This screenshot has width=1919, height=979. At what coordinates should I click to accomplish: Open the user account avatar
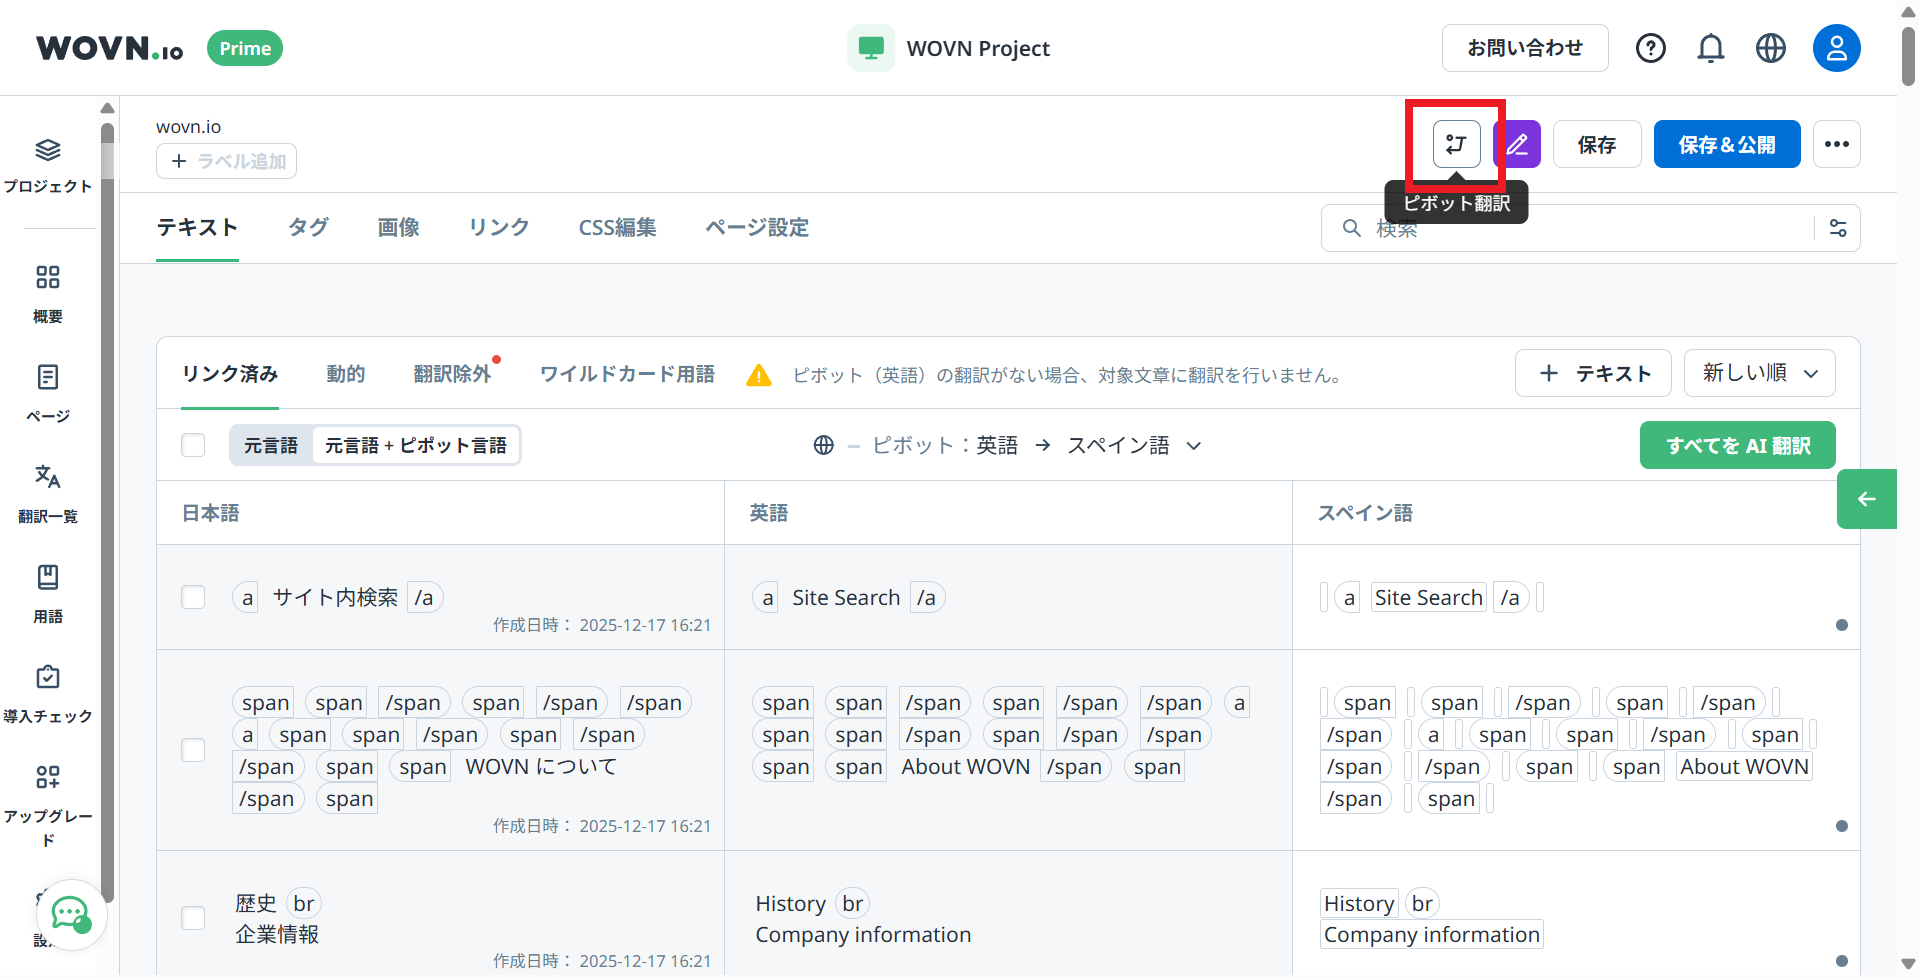(1836, 48)
